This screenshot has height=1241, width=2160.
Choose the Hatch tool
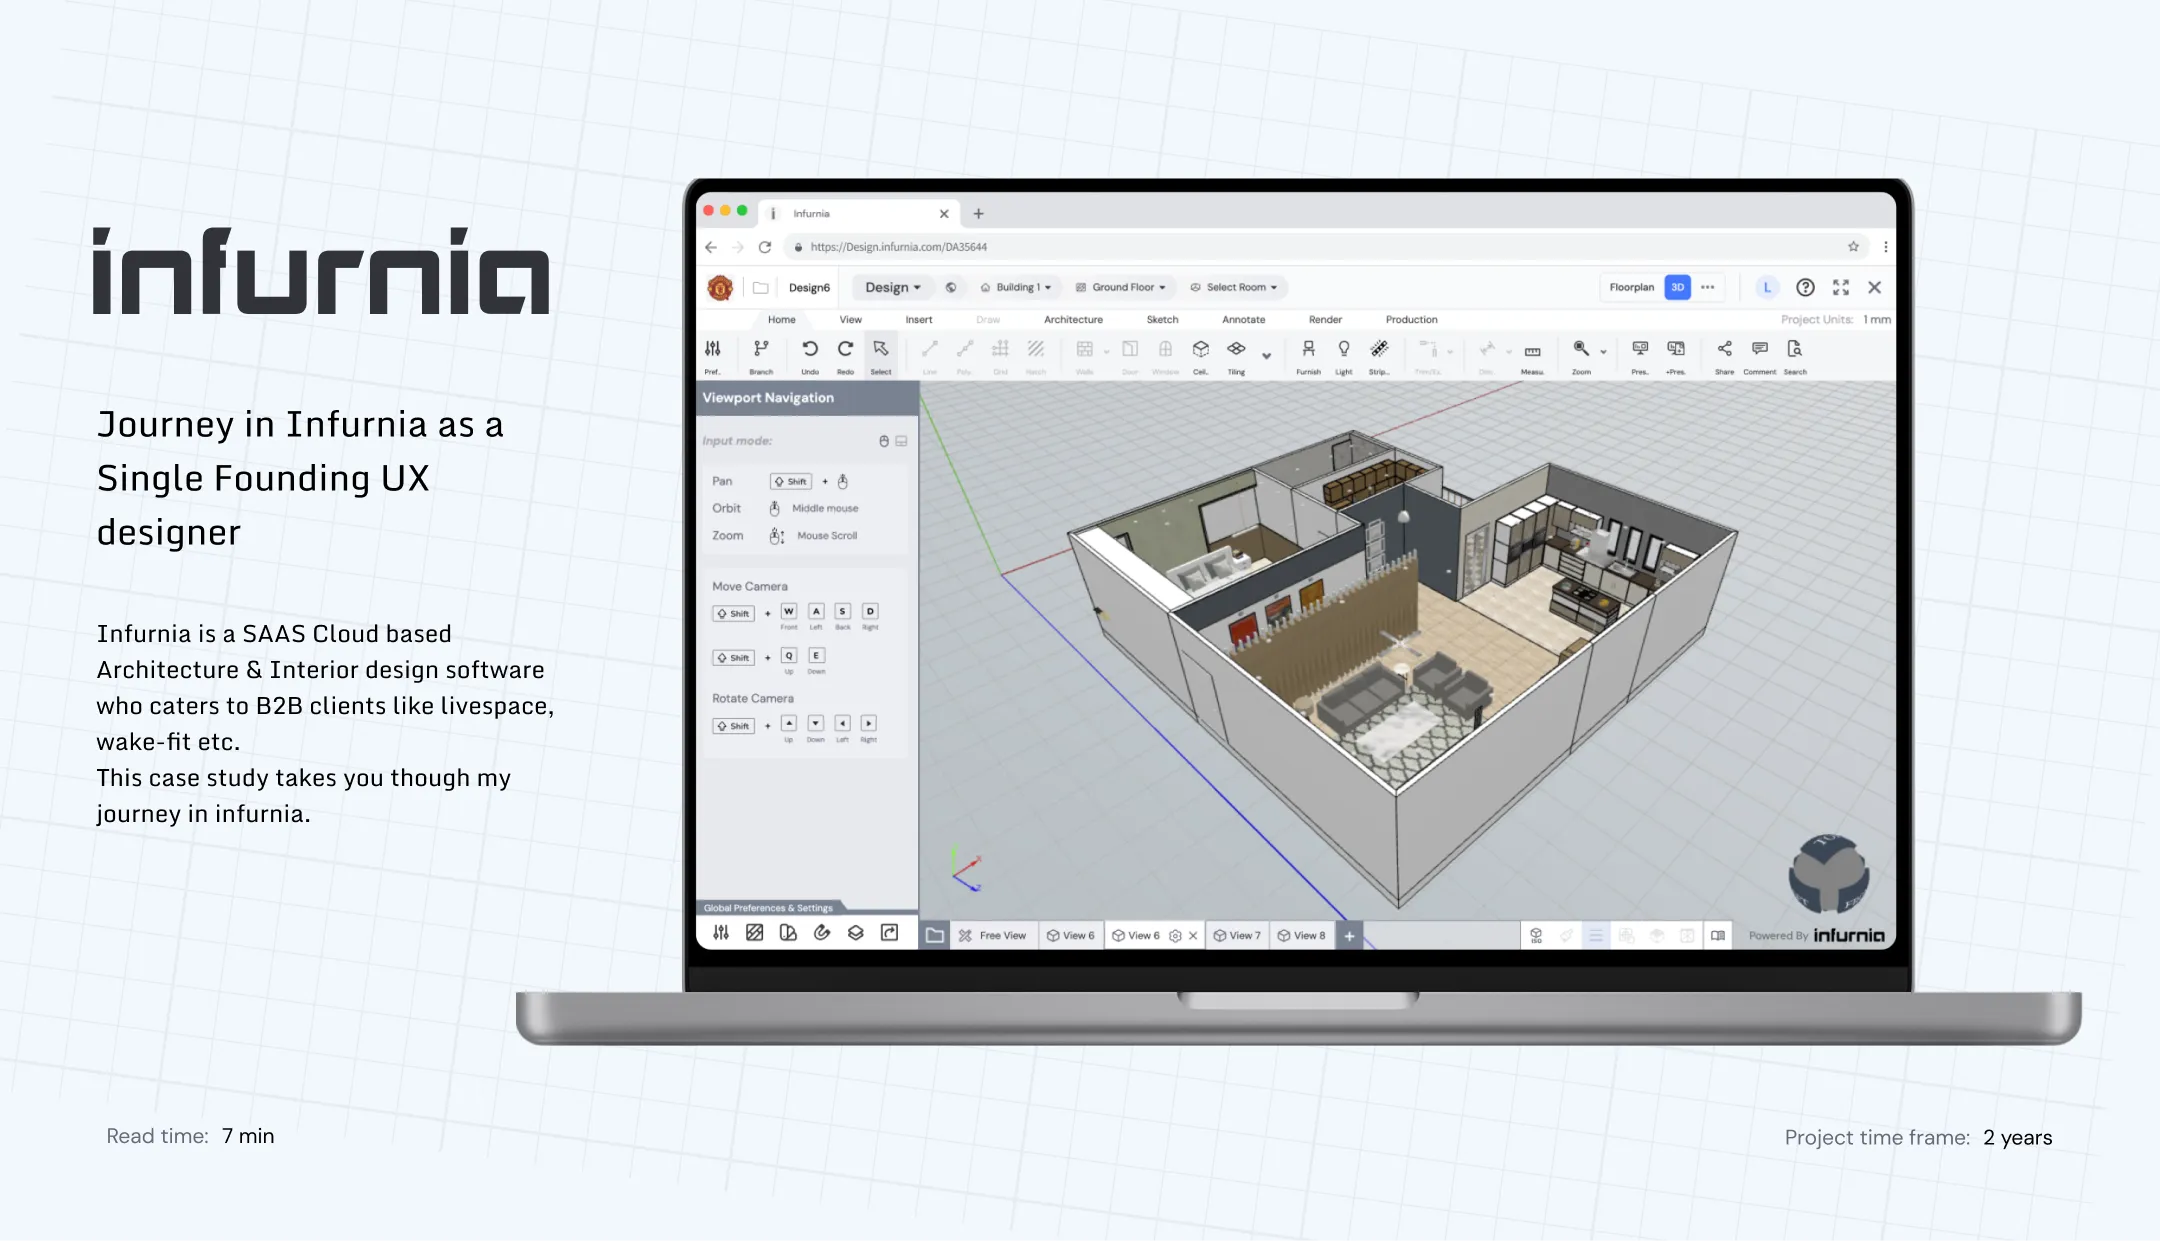pyautogui.click(x=1036, y=355)
